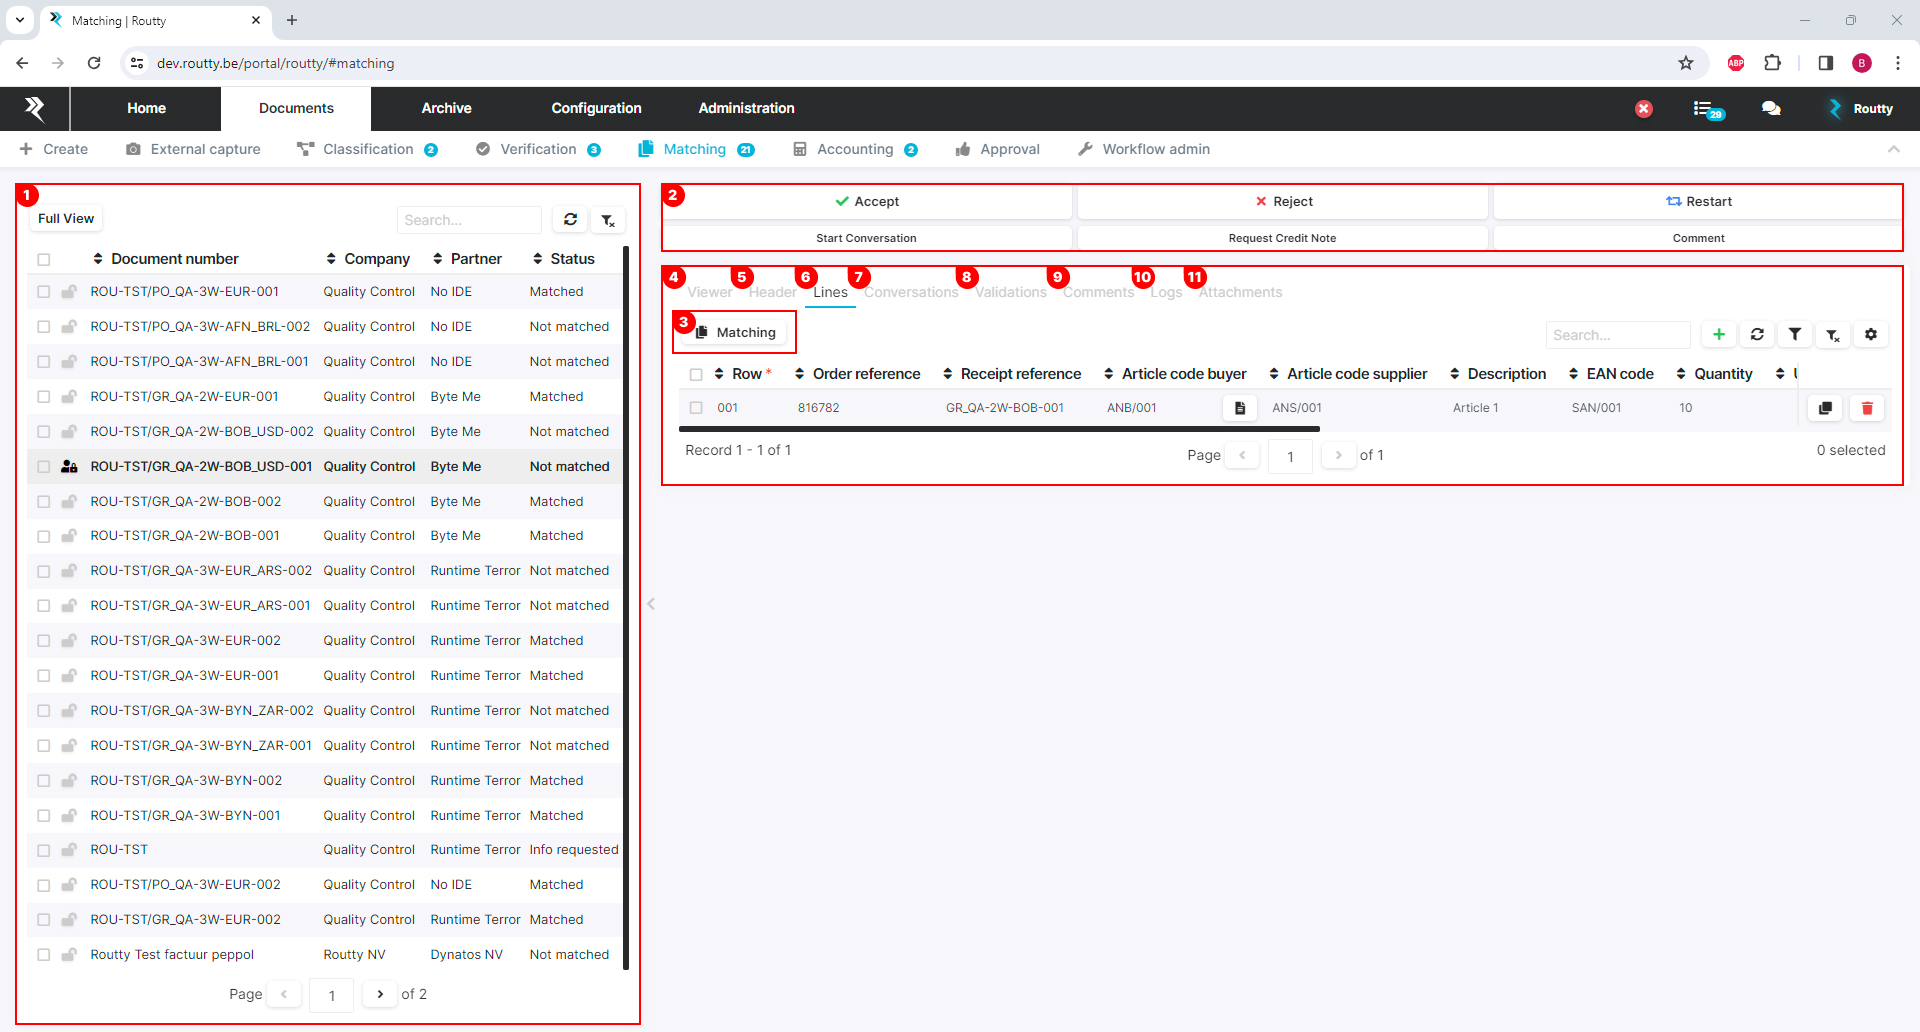Click the green plus add line icon
Image resolution: width=1920 pixels, height=1032 pixels.
point(1718,335)
